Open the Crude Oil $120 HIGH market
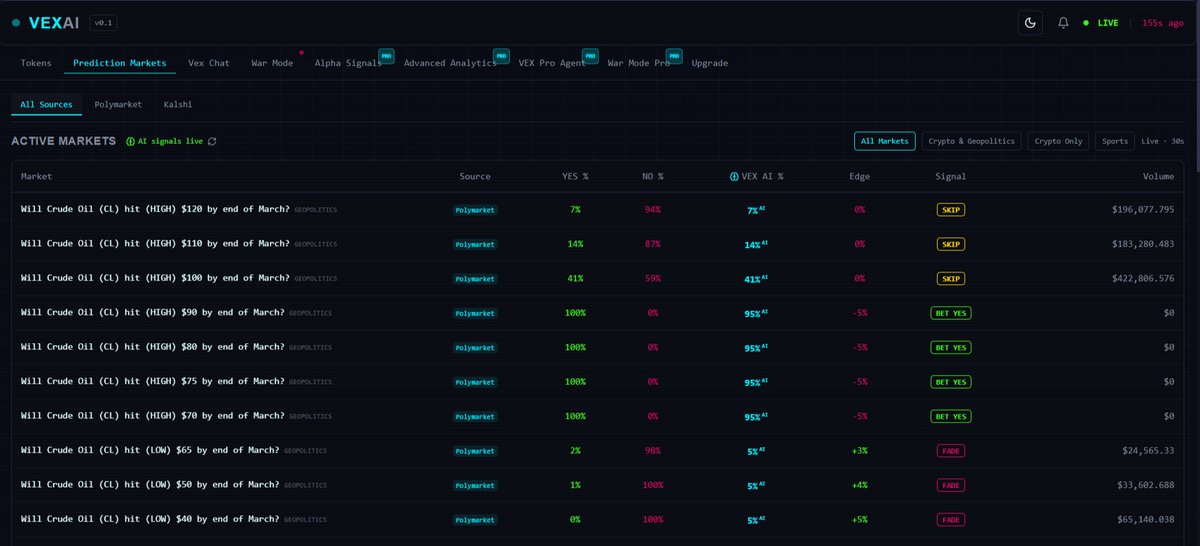This screenshot has width=1200, height=546. [155, 210]
